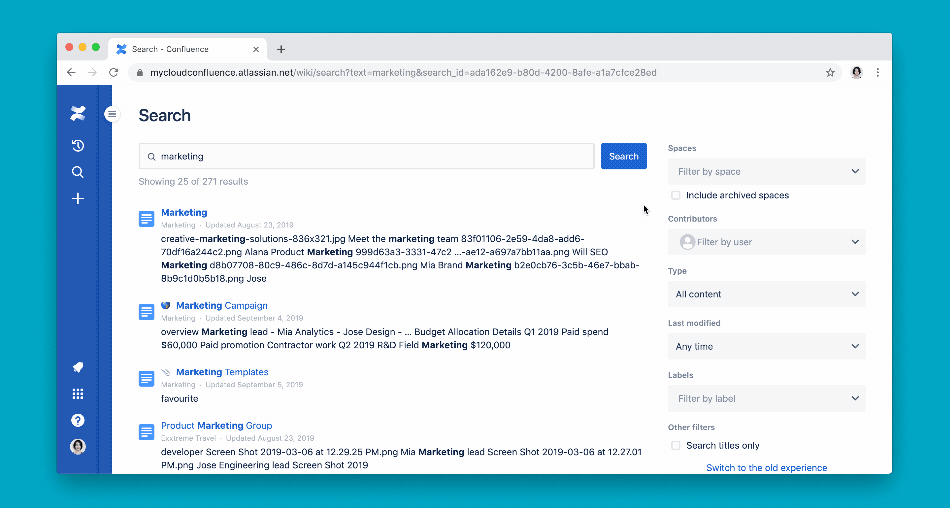The height and width of the screenshot is (508, 950).
Task: Open the app switcher grid icon
Action: point(78,394)
